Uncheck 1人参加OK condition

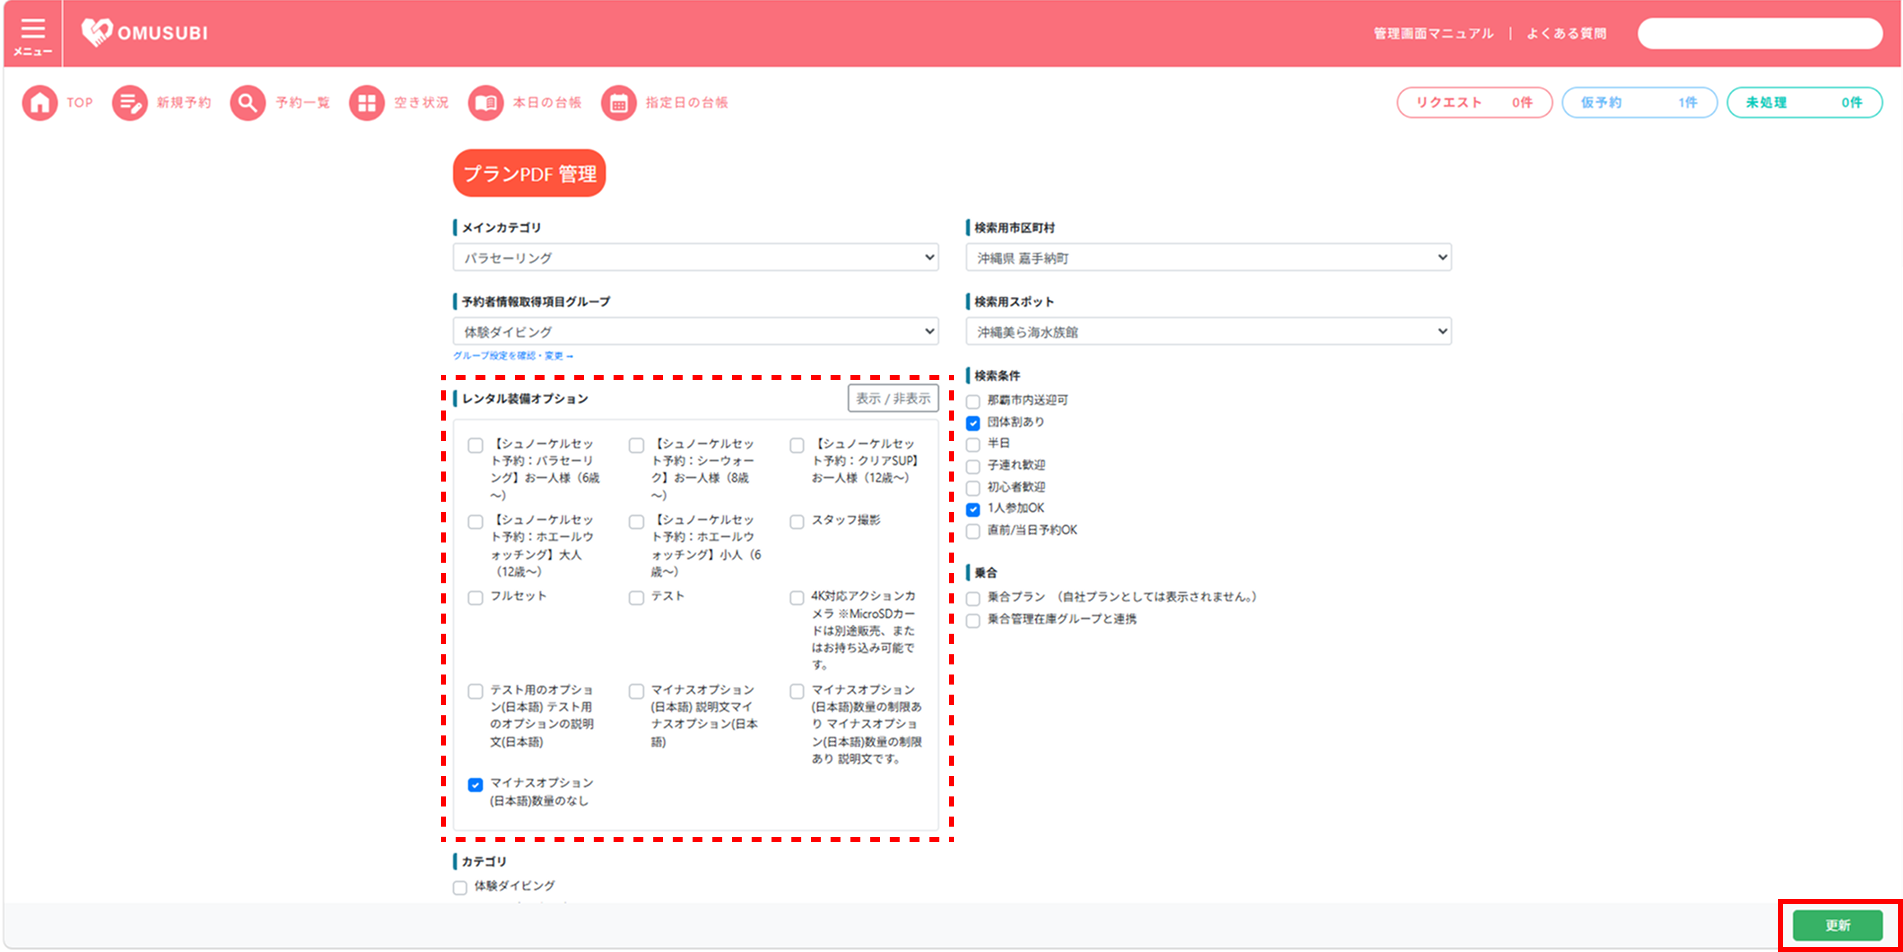tap(973, 510)
